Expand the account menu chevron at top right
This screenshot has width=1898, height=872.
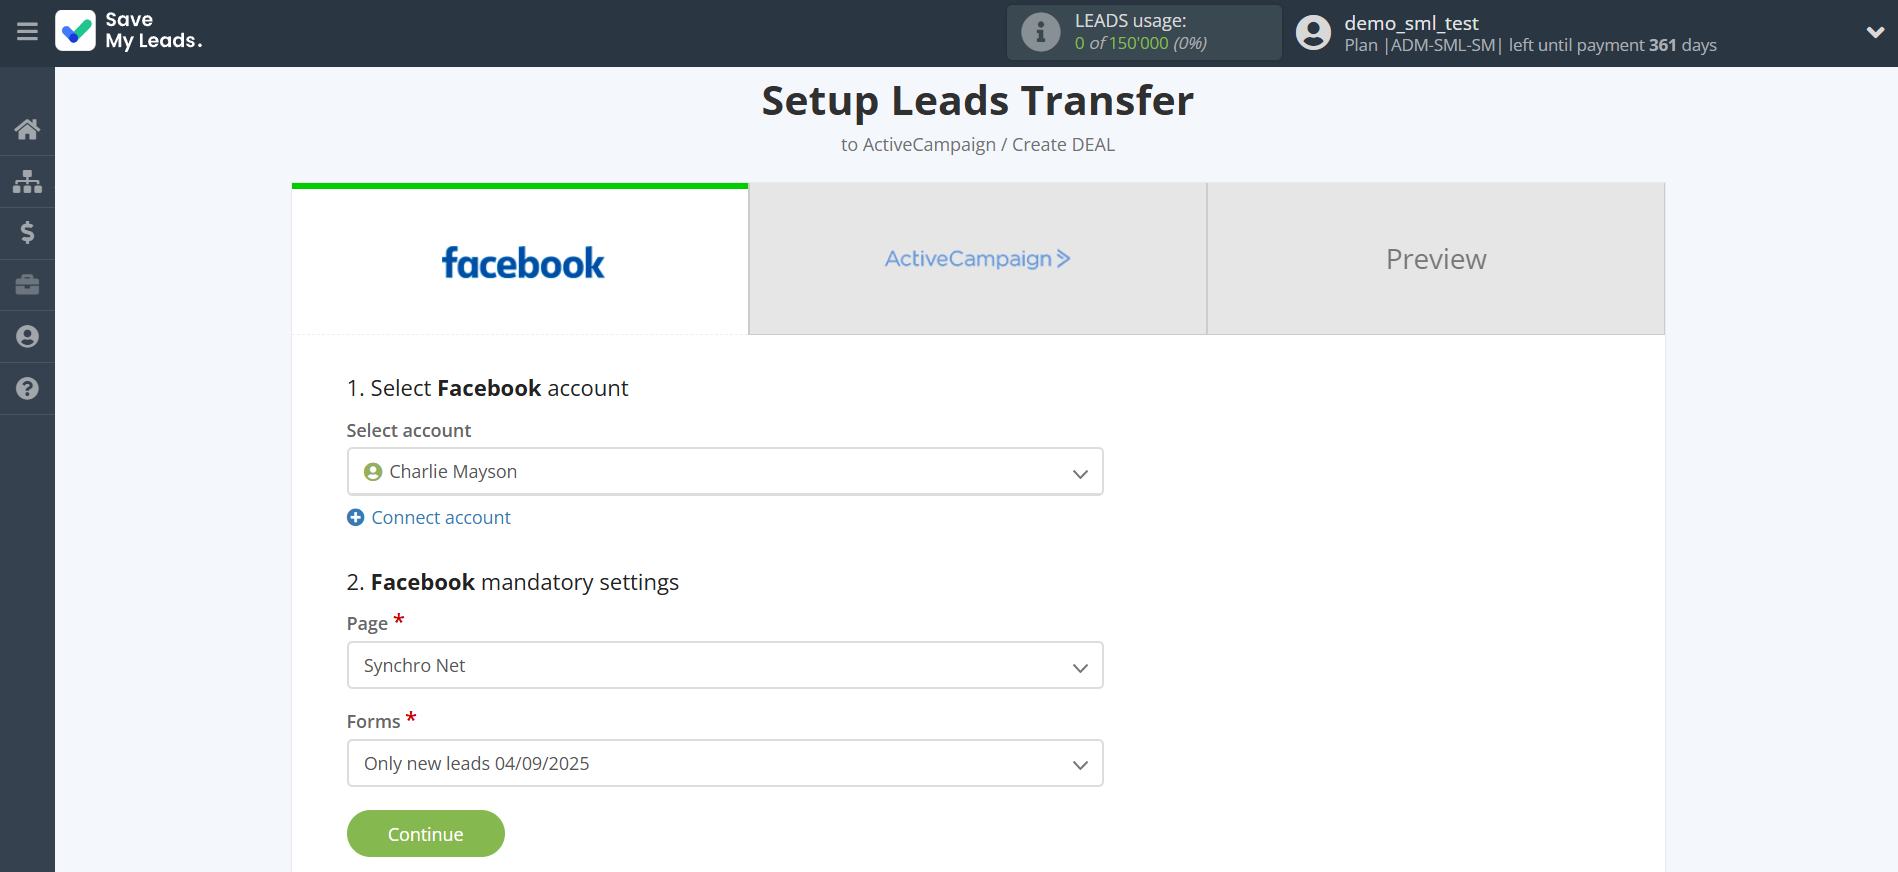pyautogui.click(x=1874, y=32)
